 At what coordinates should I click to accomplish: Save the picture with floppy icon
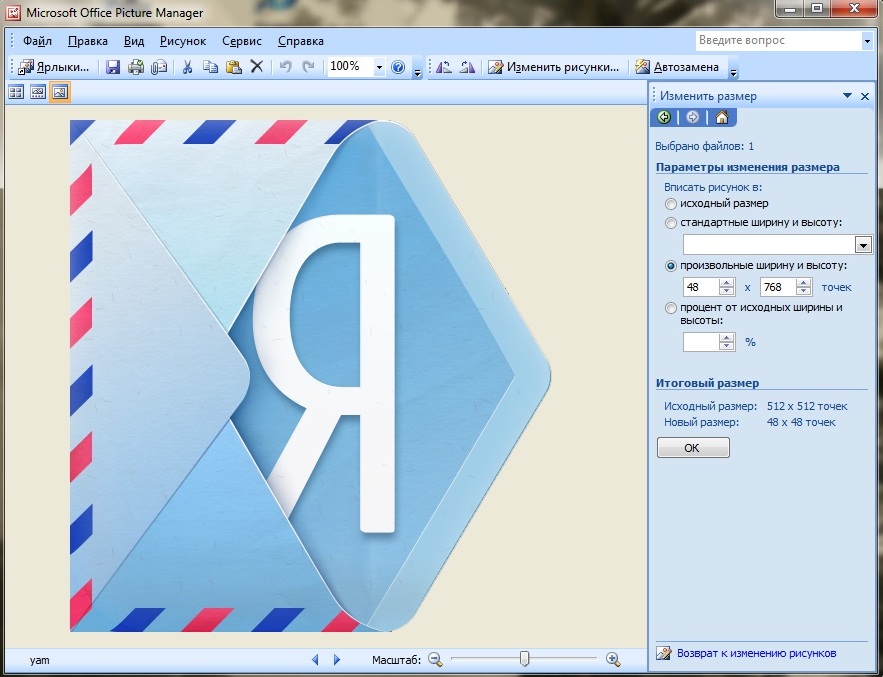coord(113,67)
